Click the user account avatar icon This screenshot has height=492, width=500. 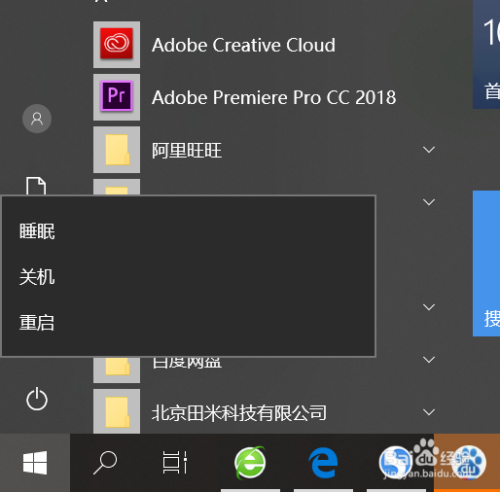(x=37, y=118)
